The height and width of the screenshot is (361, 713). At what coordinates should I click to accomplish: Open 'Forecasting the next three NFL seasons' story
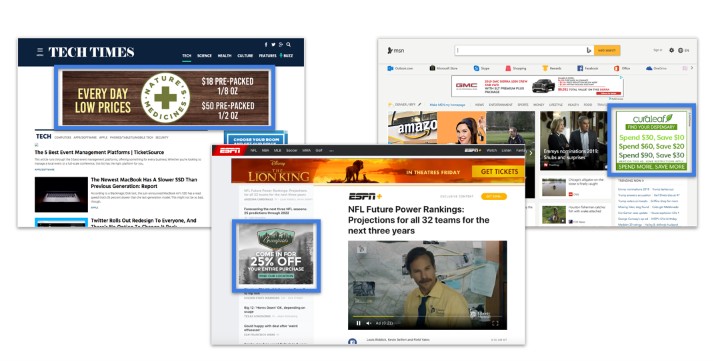tap(276, 211)
